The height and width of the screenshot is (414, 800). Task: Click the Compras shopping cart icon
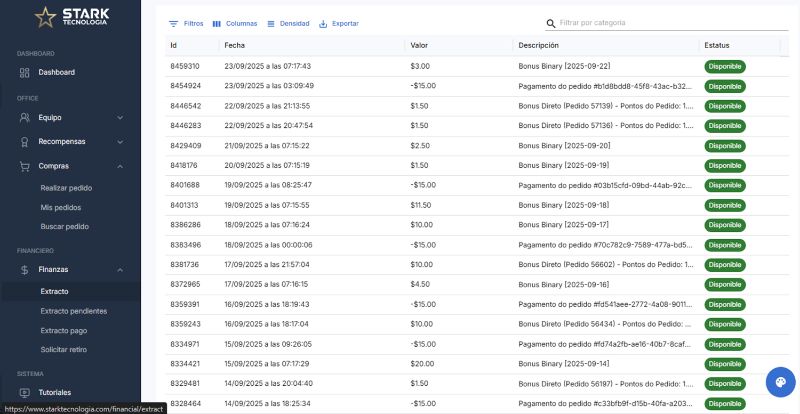click(24, 166)
